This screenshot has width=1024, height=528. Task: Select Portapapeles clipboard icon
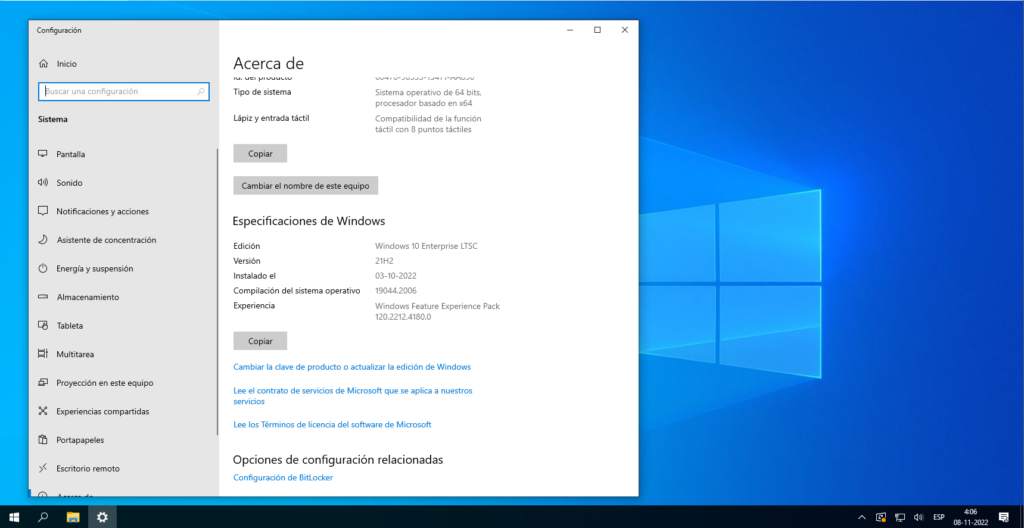(x=43, y=440)
